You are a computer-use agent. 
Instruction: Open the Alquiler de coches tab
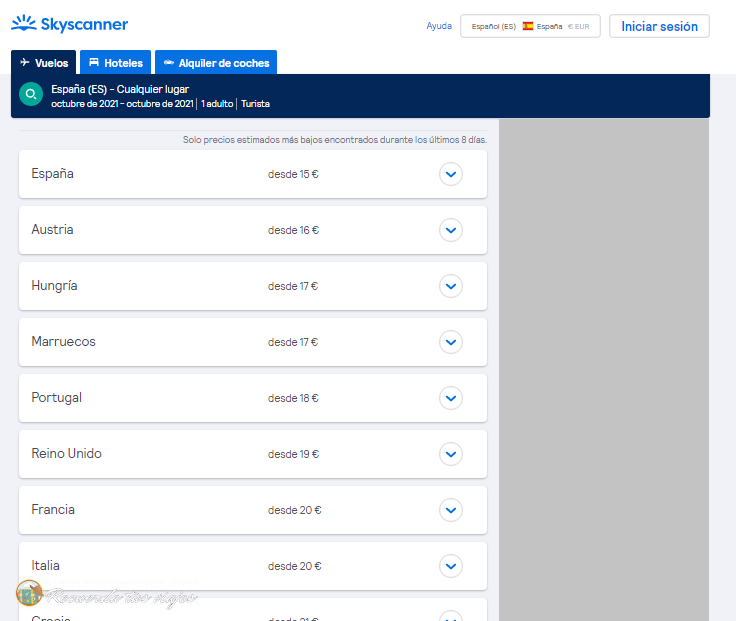coord(216,62)
